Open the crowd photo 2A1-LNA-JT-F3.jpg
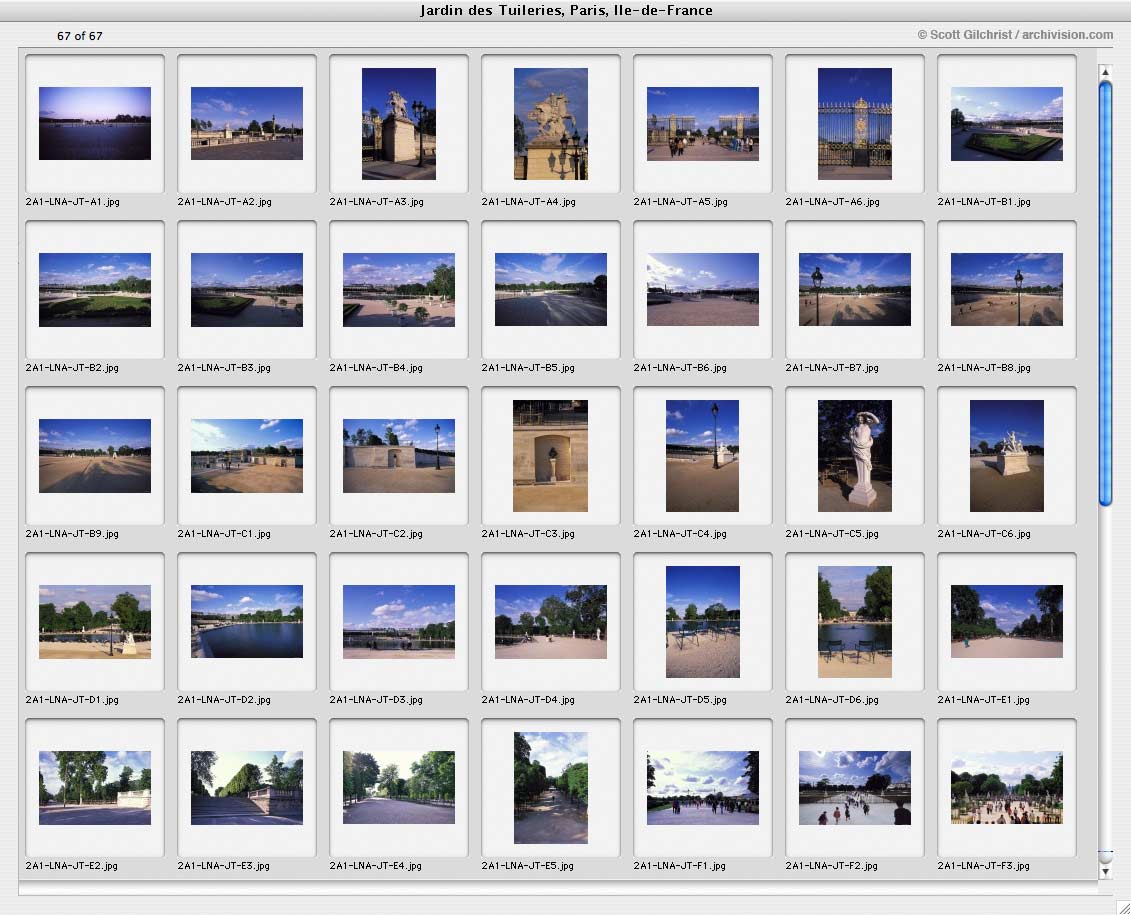Image resolution: width=1131 pixels, height=915 pixels. [1007, 787]
